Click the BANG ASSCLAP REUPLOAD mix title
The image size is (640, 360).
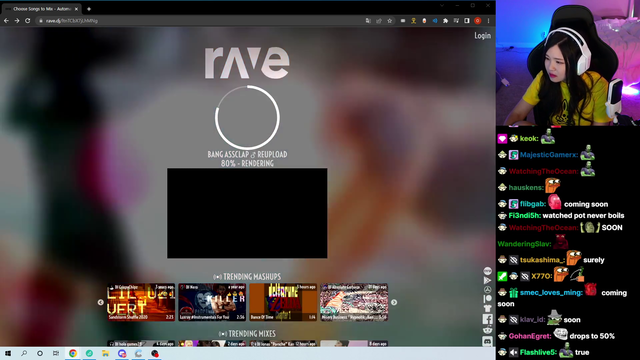[247, 155]
